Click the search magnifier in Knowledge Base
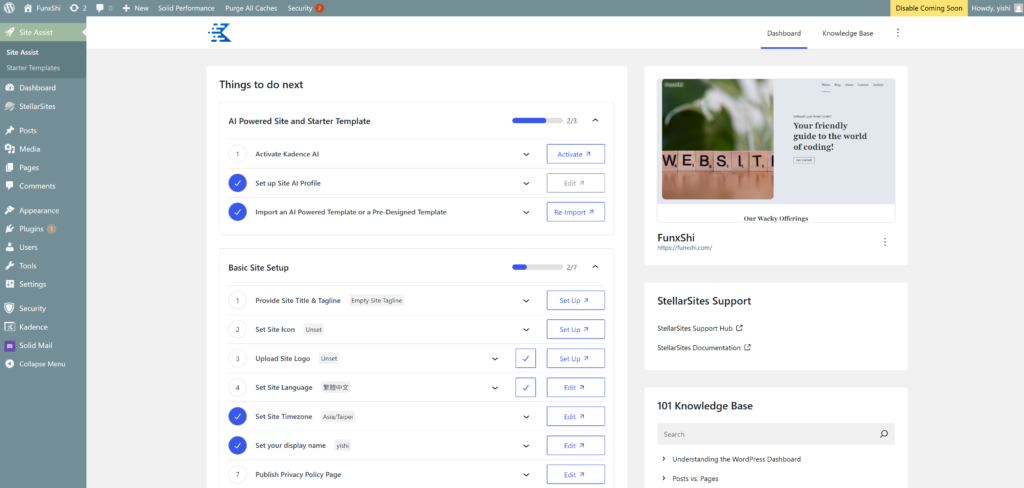Screen dimensions: 1024x488 pos(883,434)
